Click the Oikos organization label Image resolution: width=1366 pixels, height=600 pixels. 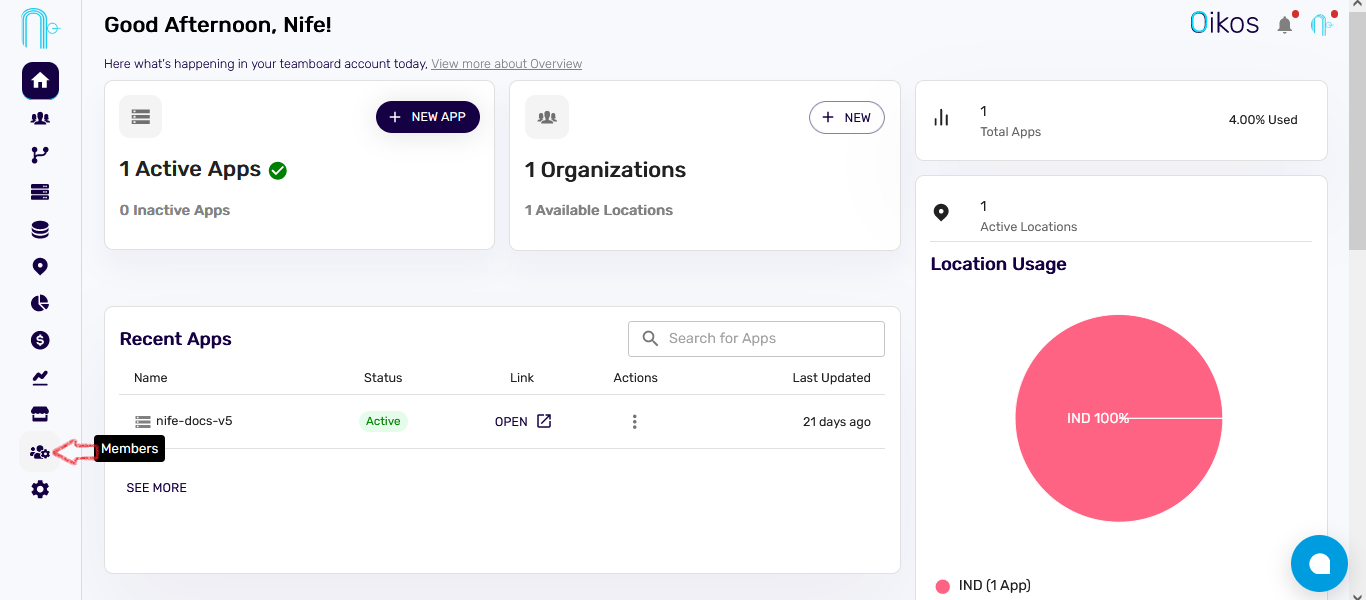click(x=1224, y=22)
